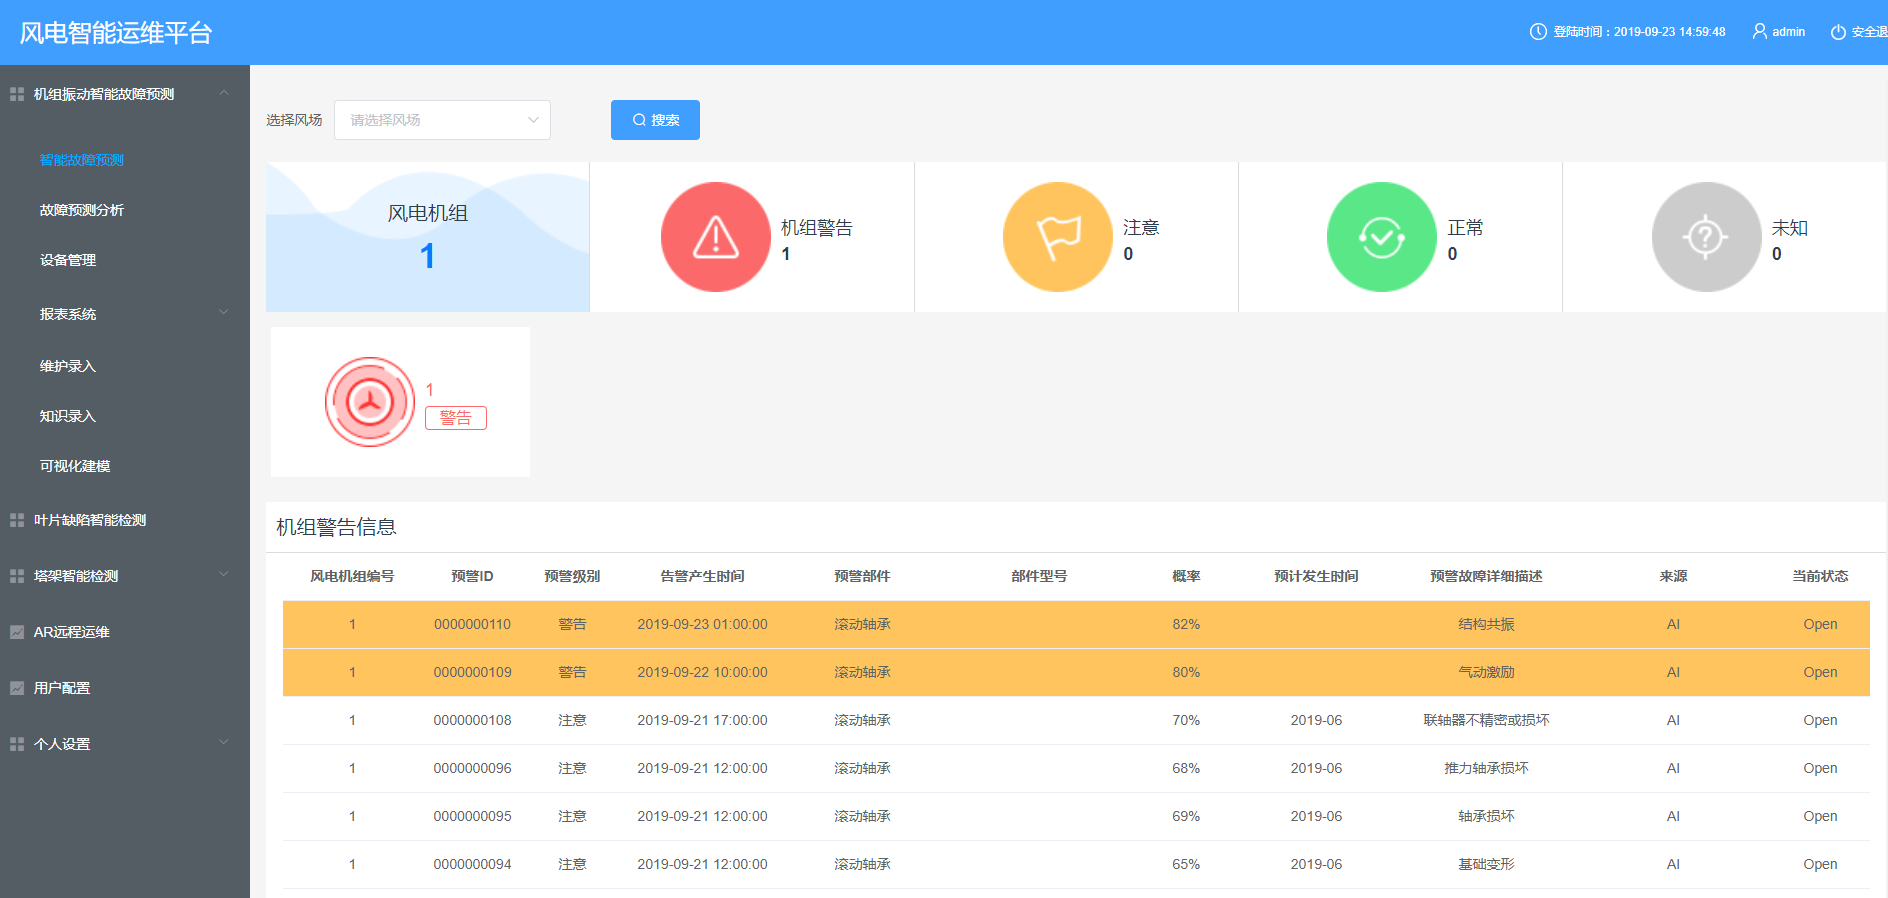This screenshot has height=898, width=1888.
Task: Expand the 报表系统 submenu arrow
Action: click(x=224, y=312)
